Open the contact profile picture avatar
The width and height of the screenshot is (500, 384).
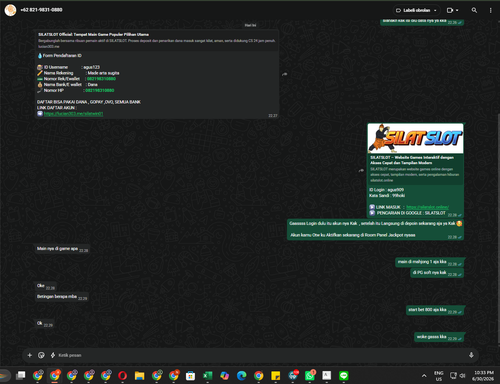[10, 10]
